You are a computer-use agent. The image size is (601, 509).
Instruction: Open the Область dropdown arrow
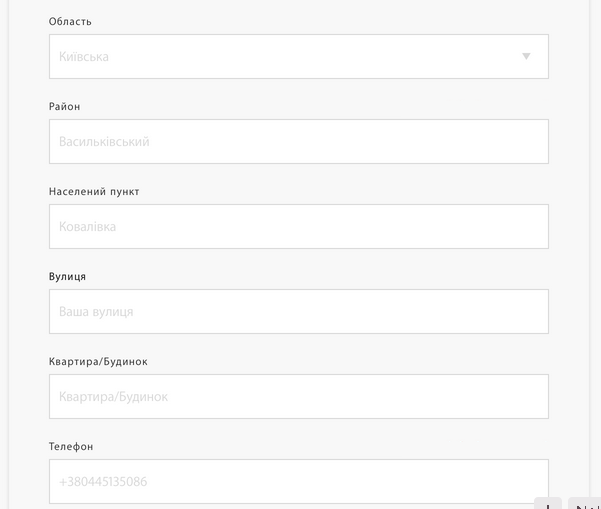pyautogui.click(x=526, y=57)
